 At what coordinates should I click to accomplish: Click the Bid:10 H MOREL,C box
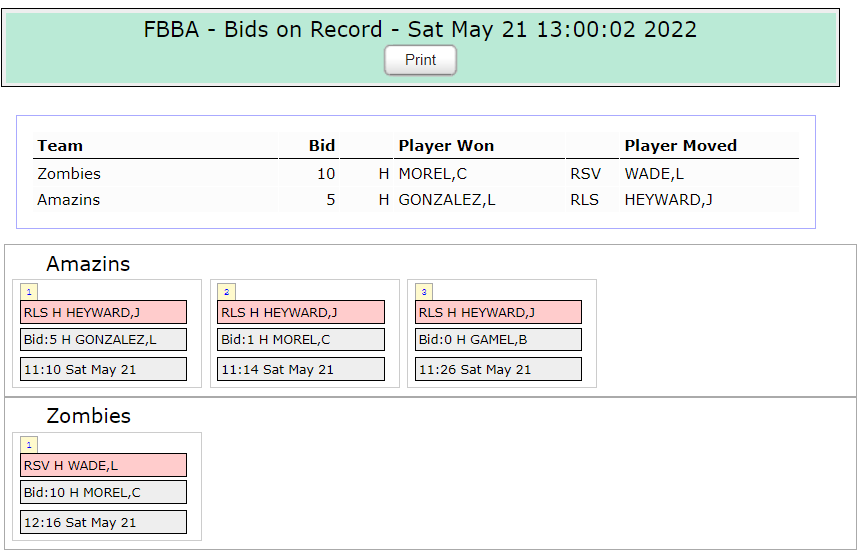(x=103, y=492)
